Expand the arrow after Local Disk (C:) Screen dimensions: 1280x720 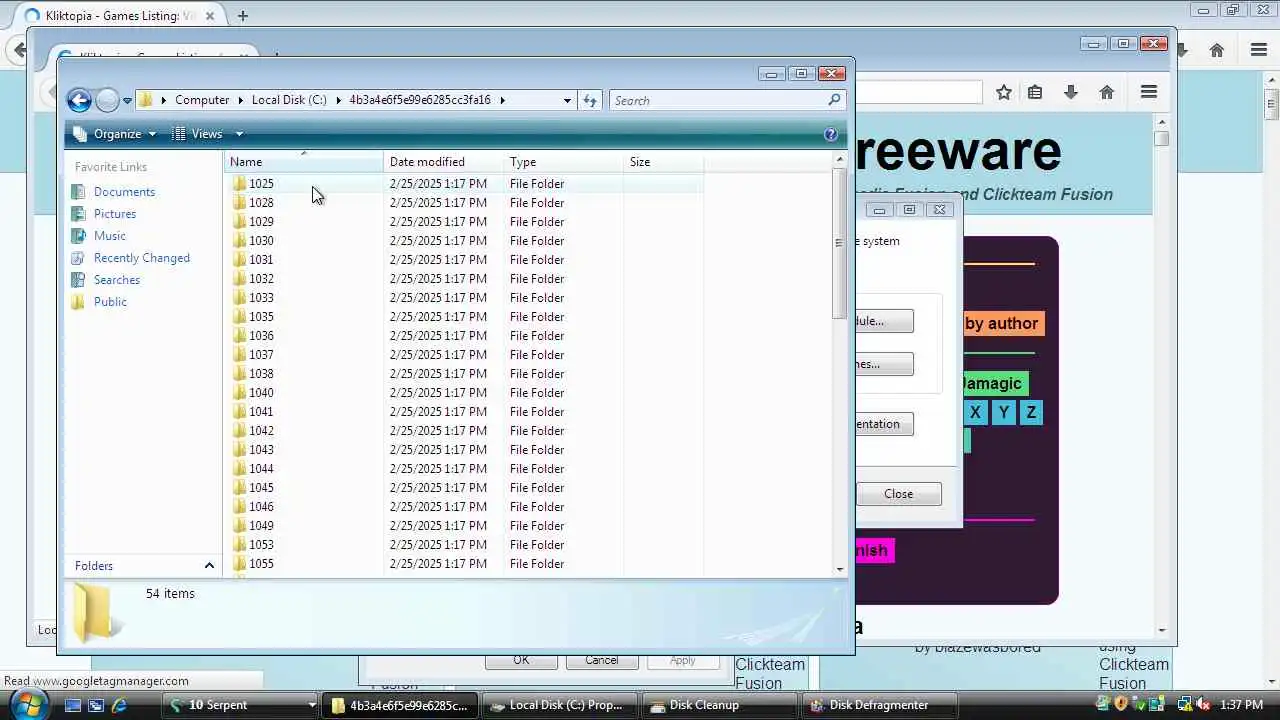coord(338,100)
